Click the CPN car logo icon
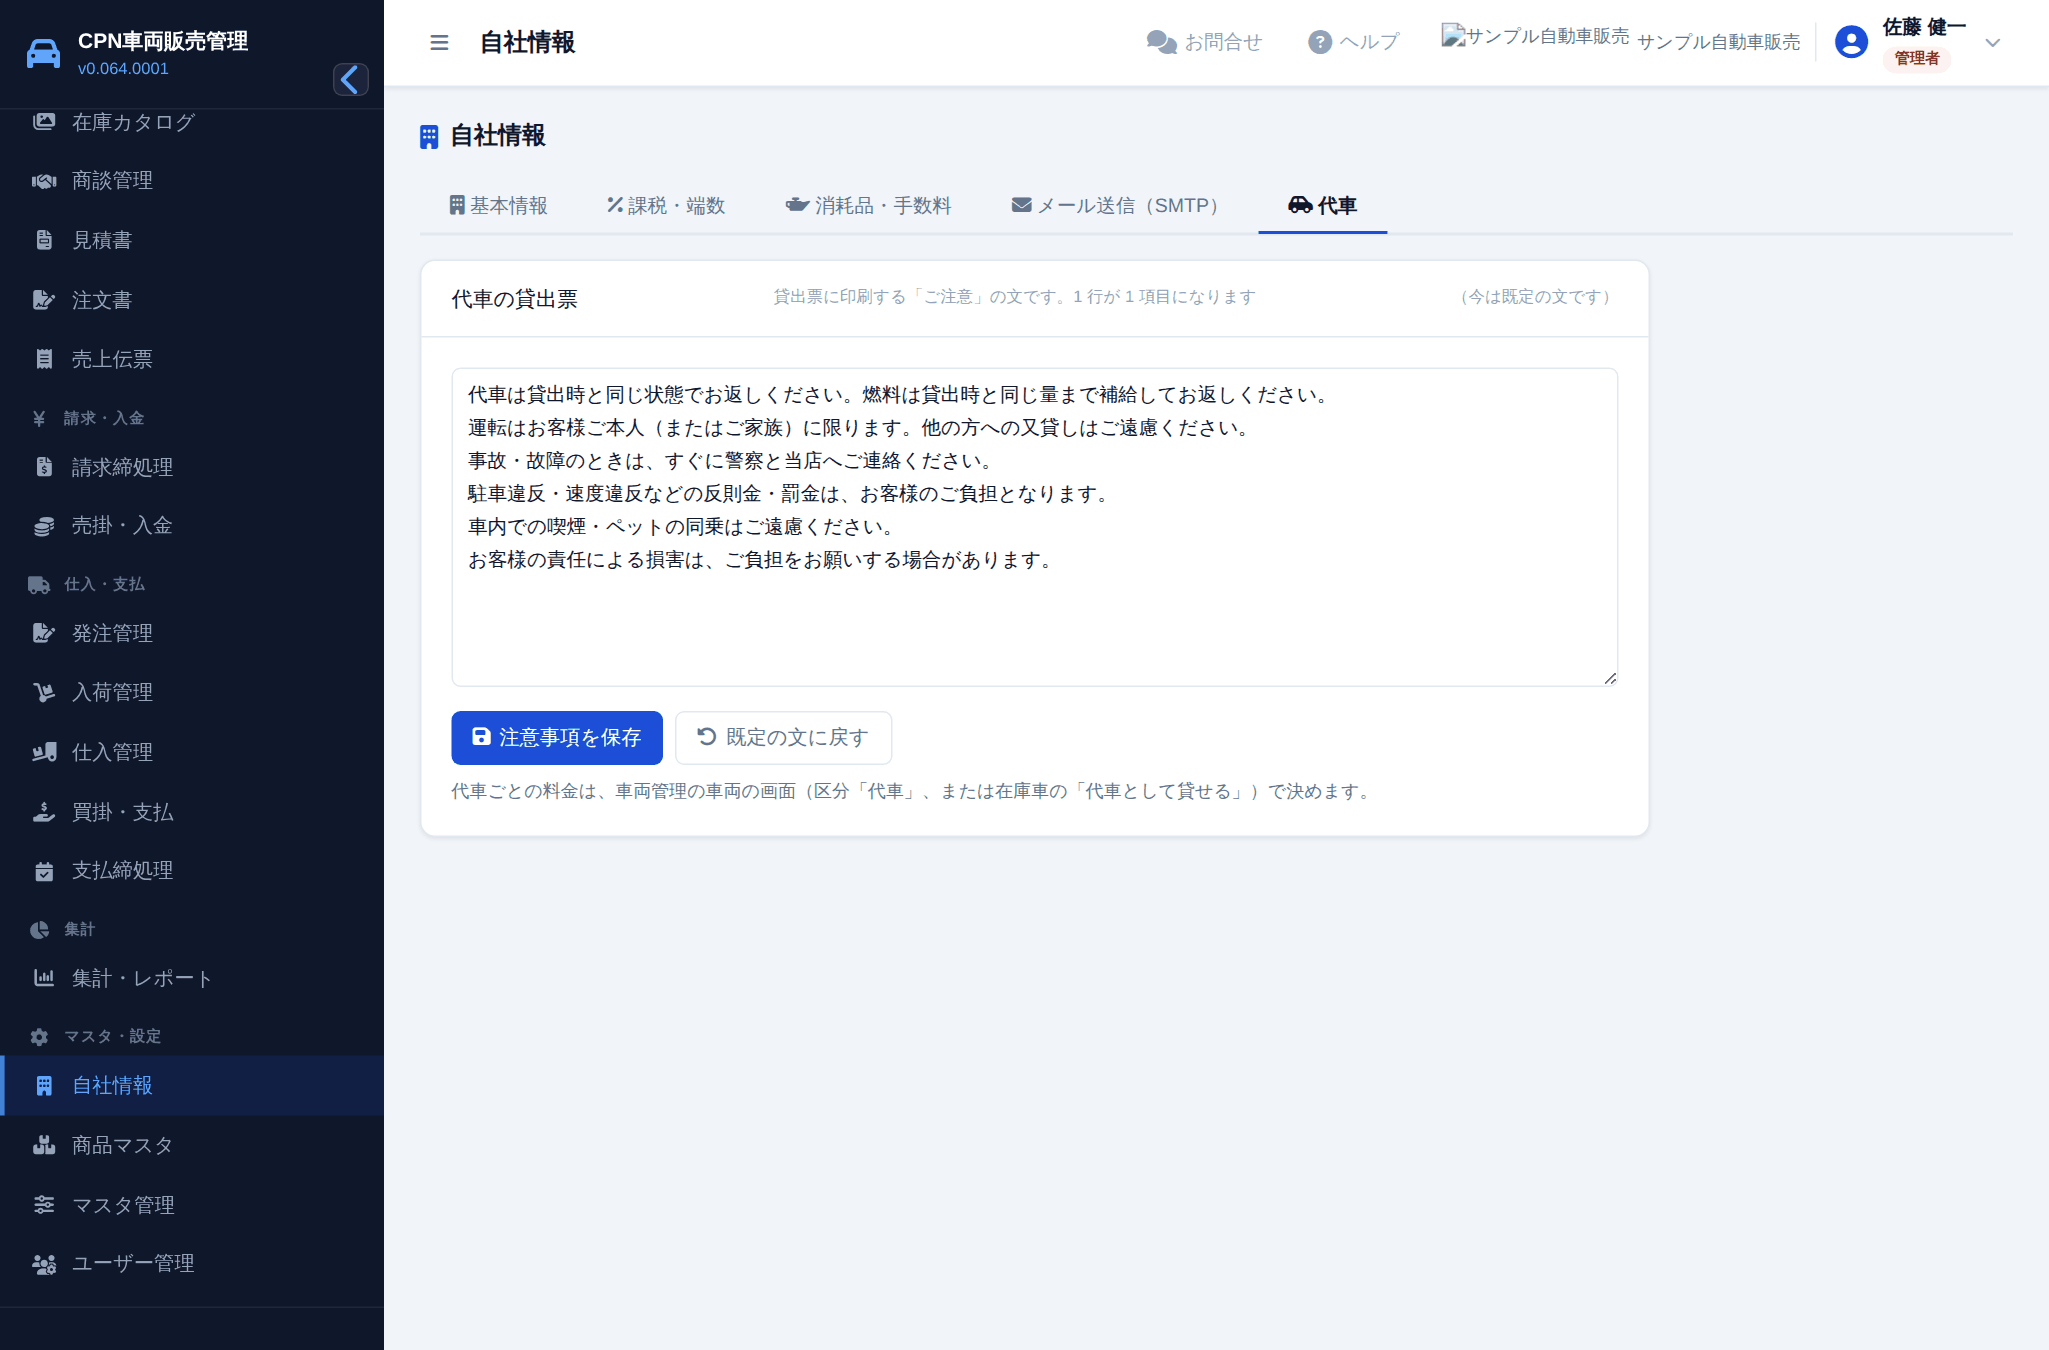 (x=43, y=53)
